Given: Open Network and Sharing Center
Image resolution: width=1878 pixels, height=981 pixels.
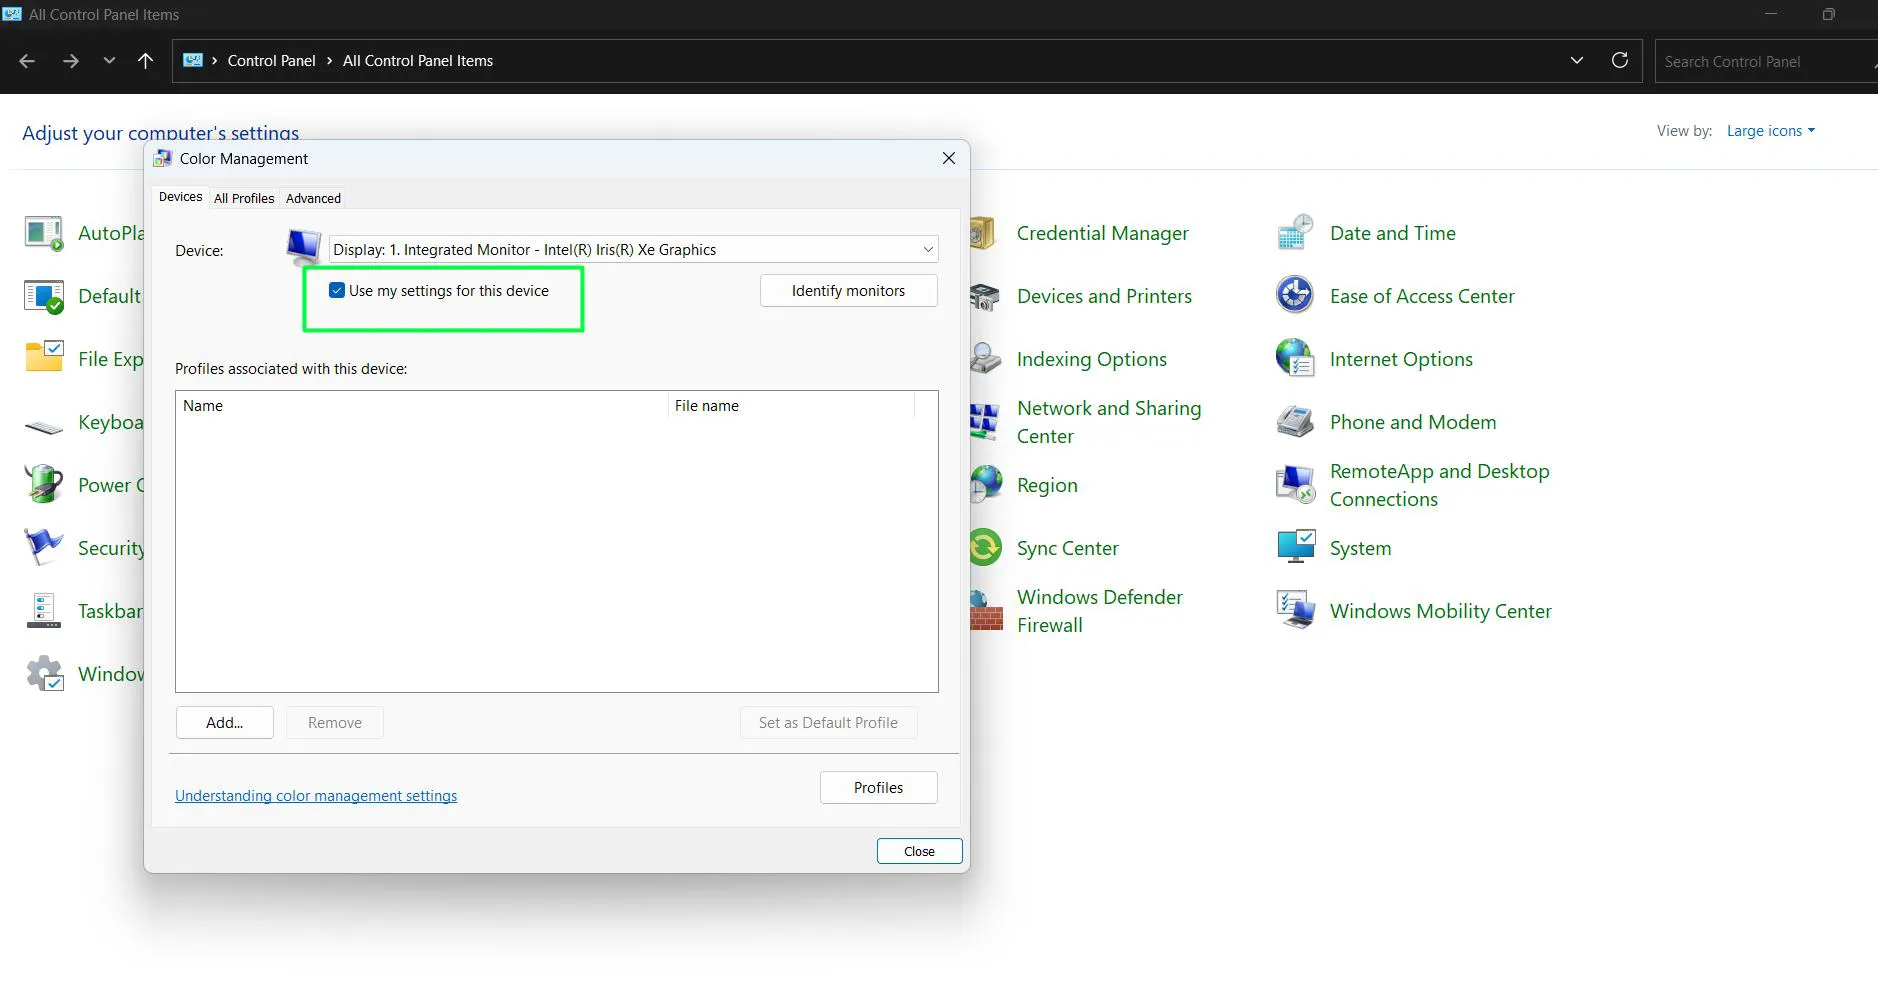Looking at the screenshot, I should click(1109, 421).
